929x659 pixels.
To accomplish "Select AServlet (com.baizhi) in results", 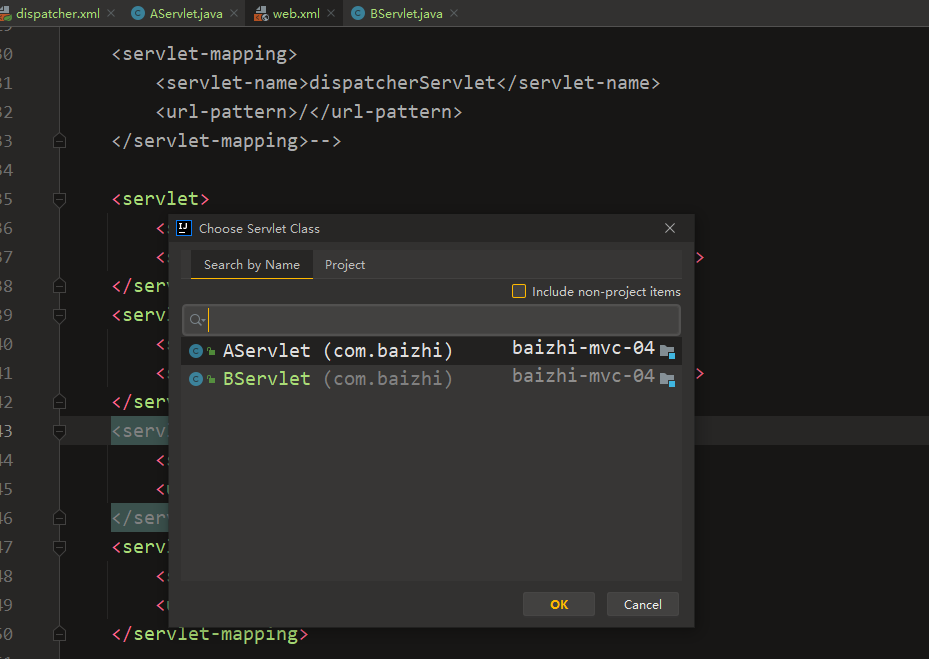I will click(x=431, y=350).
